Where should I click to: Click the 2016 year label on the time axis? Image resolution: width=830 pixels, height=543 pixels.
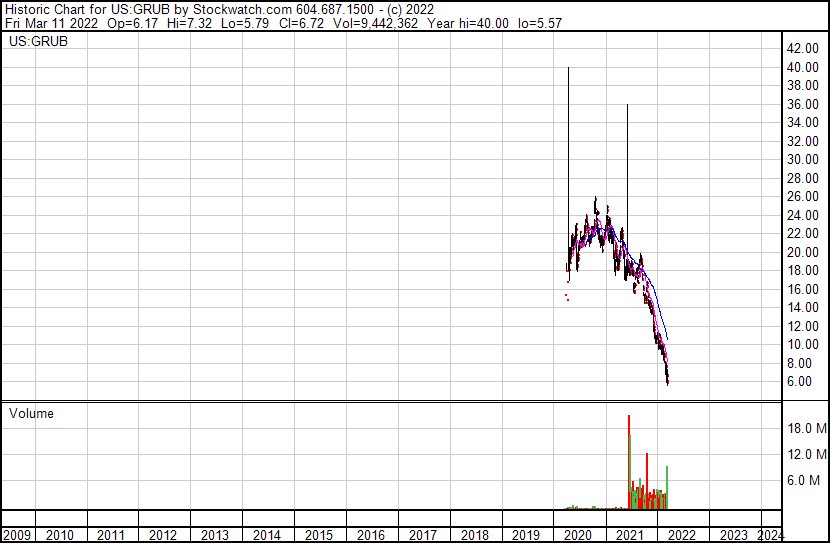click(x=371, y=535)
